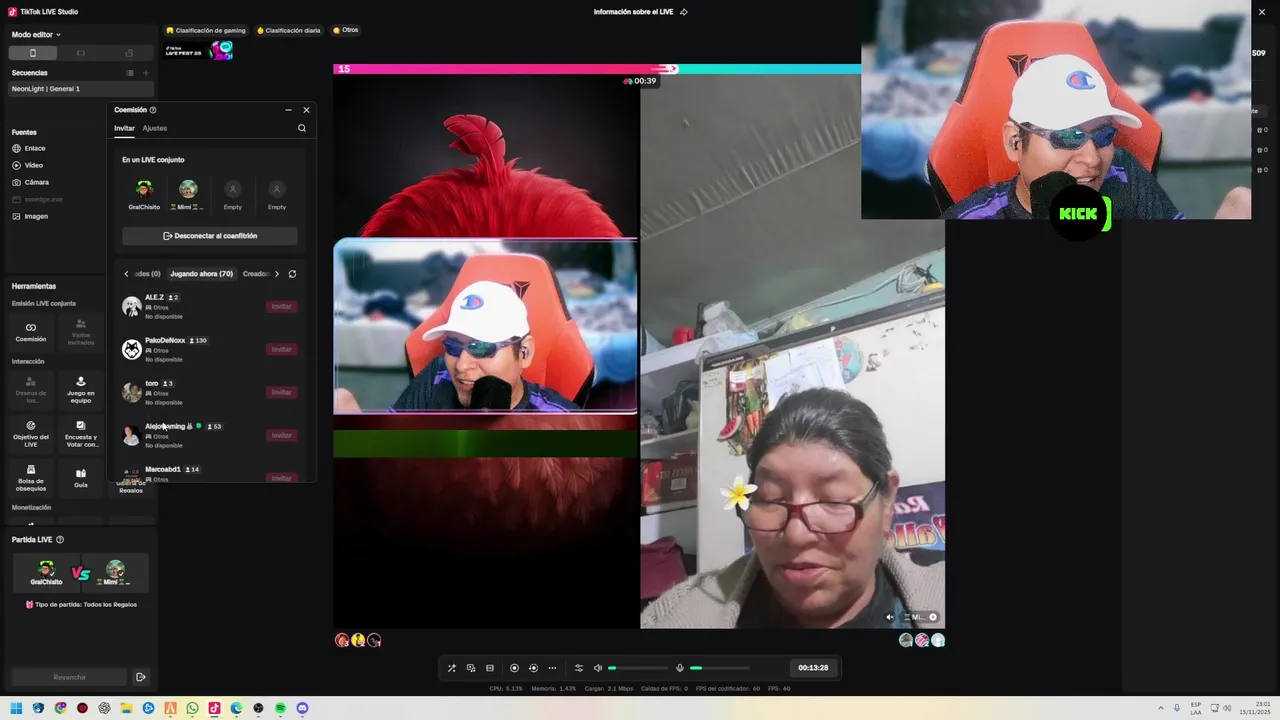The width and height of the screenshot is (1280, 720).
Task: Open WhatsApp from the taskbar
Action: pos(192,708)
